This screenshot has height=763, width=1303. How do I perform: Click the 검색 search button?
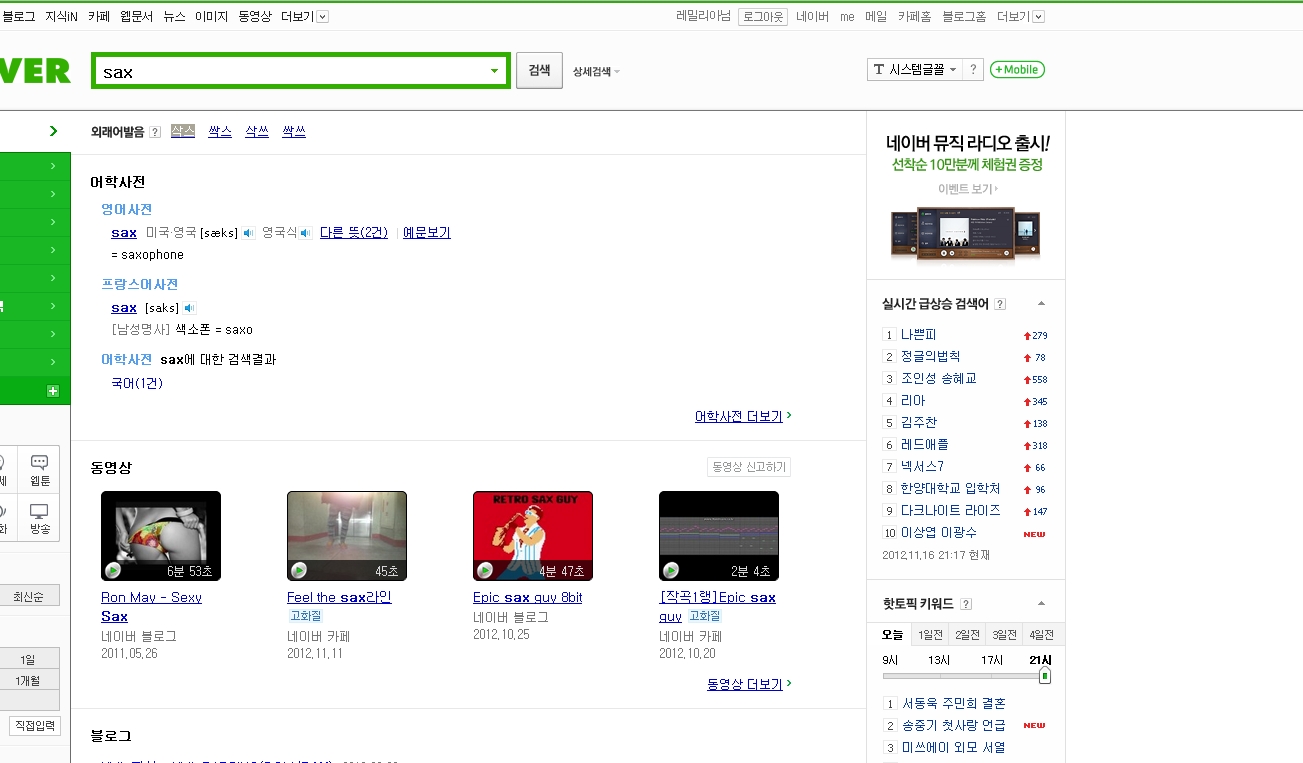(539, 70)
